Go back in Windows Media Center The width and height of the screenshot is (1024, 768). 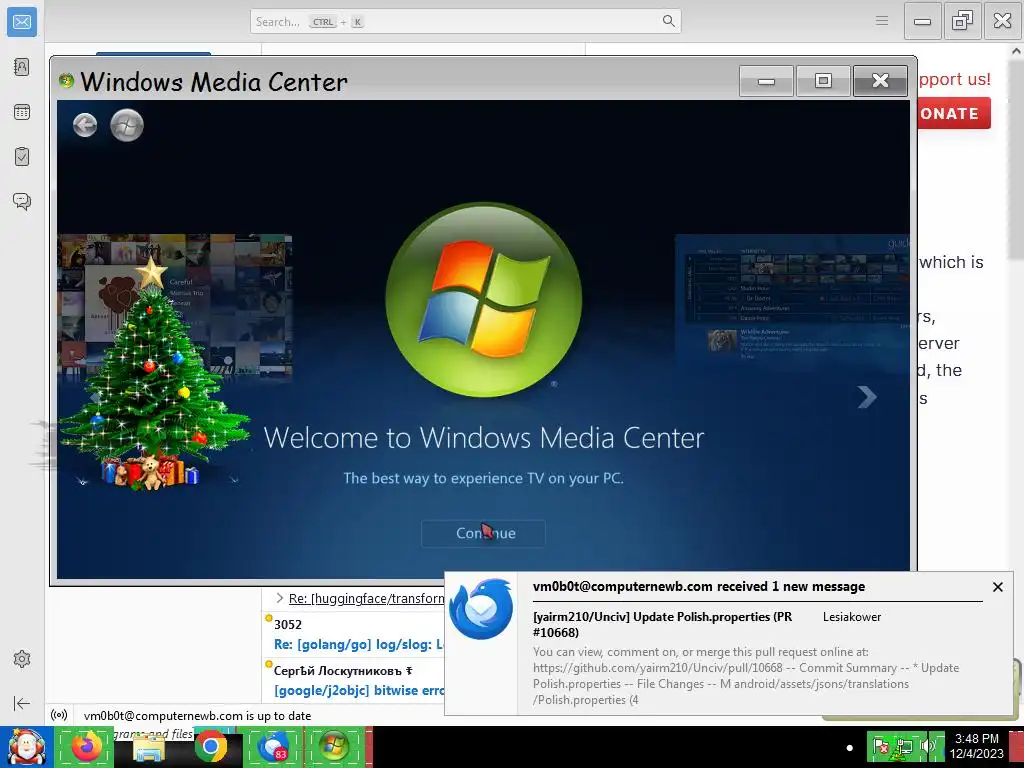[x=85, y=125]
